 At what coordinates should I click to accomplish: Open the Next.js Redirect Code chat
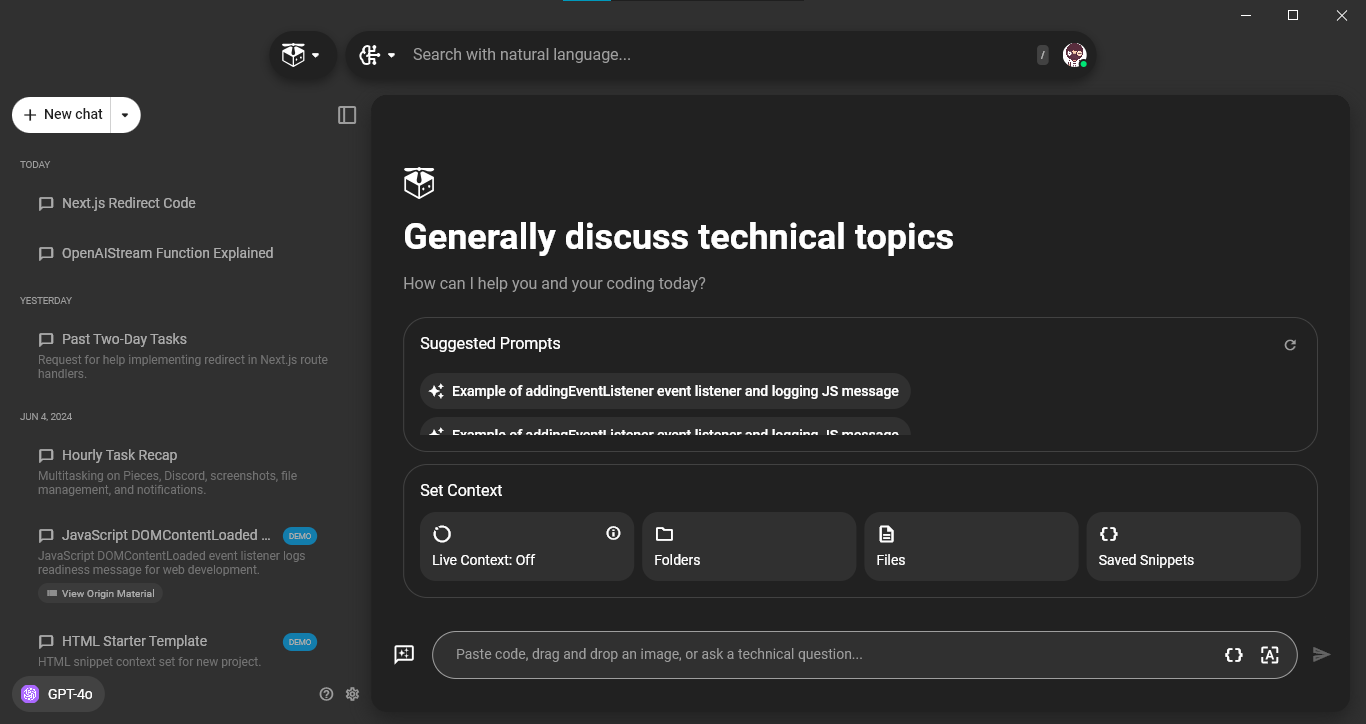(129, 203)
